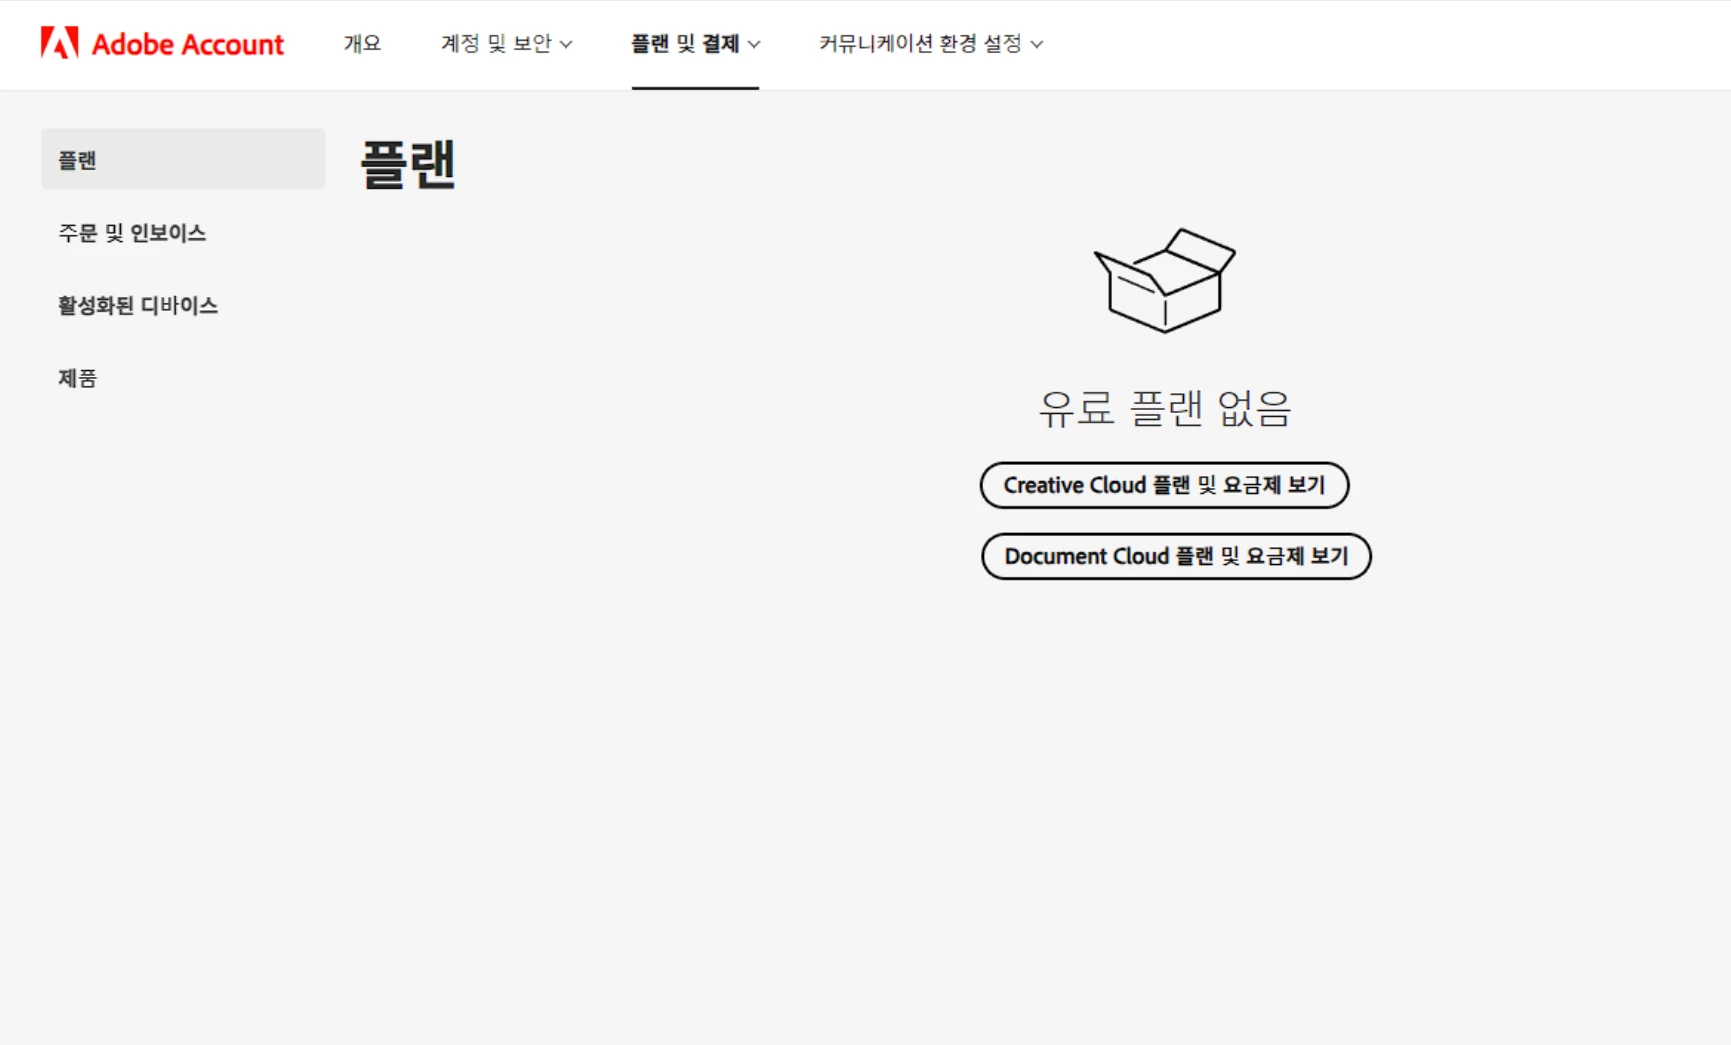Image resolution: width=1731 pixels, height=1045 pixels.
Task: Expand the 플랜 및 결제 chevron
Action: click(754, 44)
